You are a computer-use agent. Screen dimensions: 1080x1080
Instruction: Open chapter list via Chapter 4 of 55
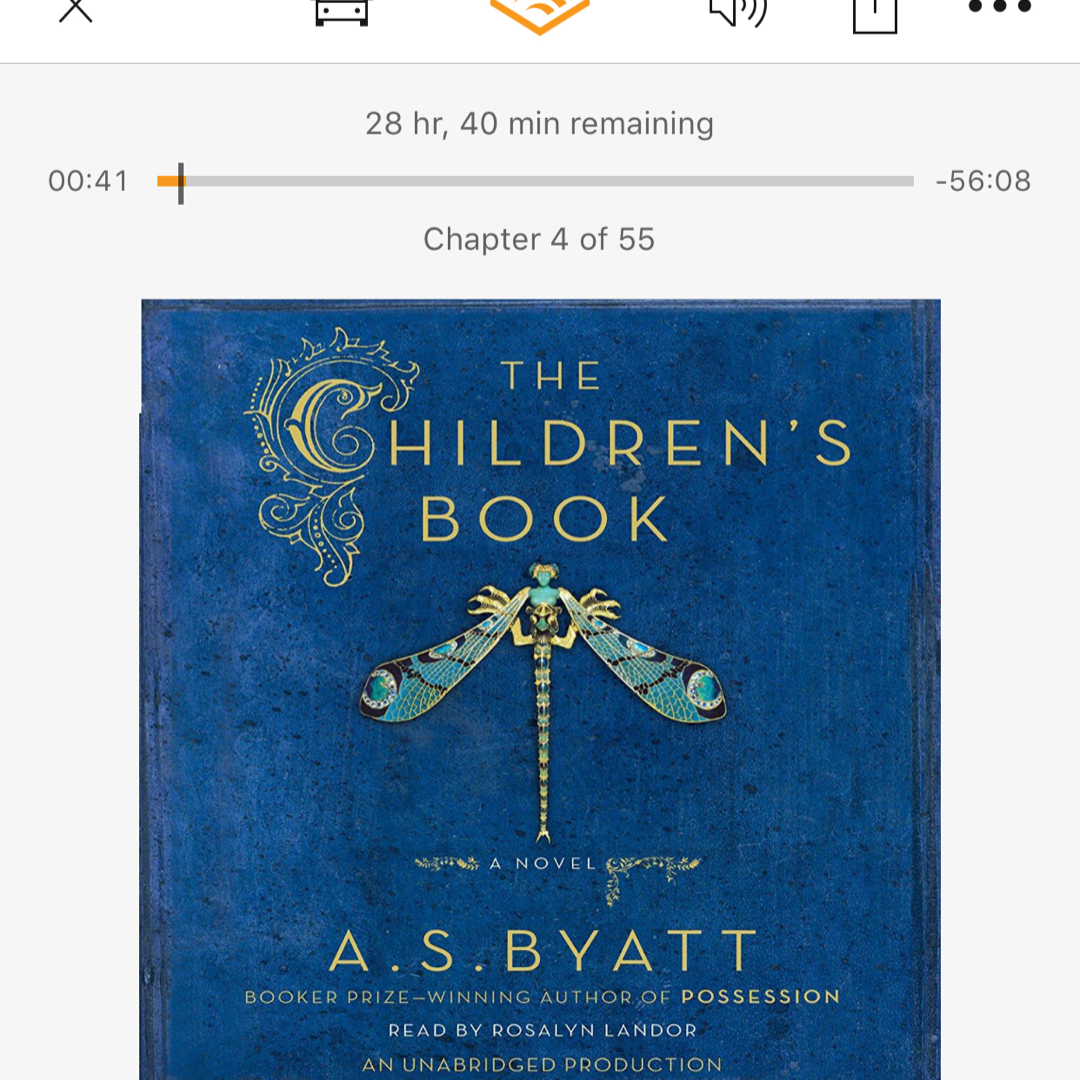click(539, 240)
